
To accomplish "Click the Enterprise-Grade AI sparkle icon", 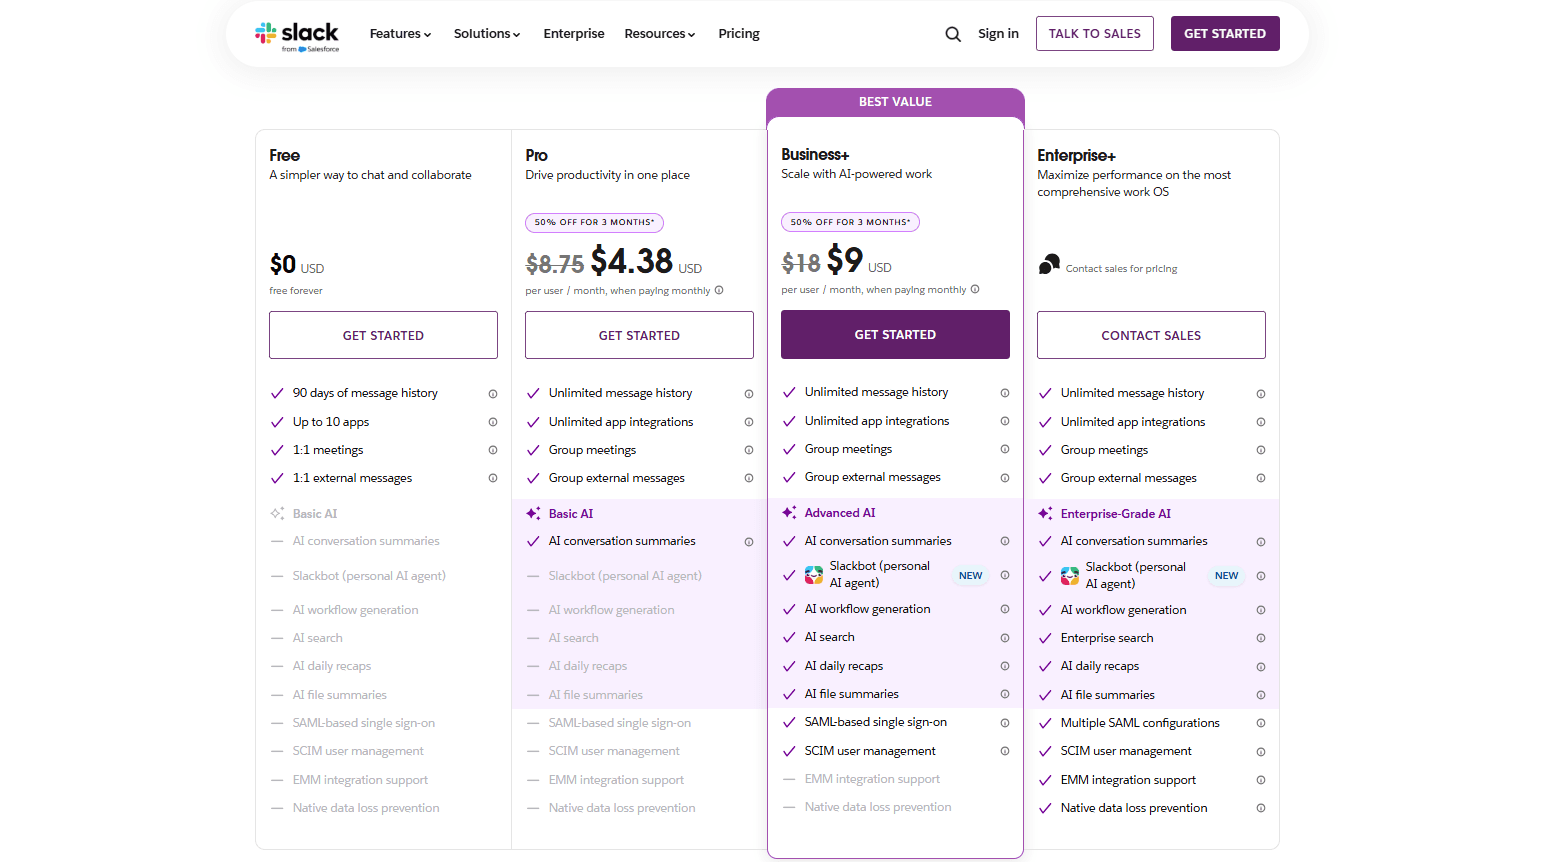I will pyautogui.click(x=1044, y=513).
